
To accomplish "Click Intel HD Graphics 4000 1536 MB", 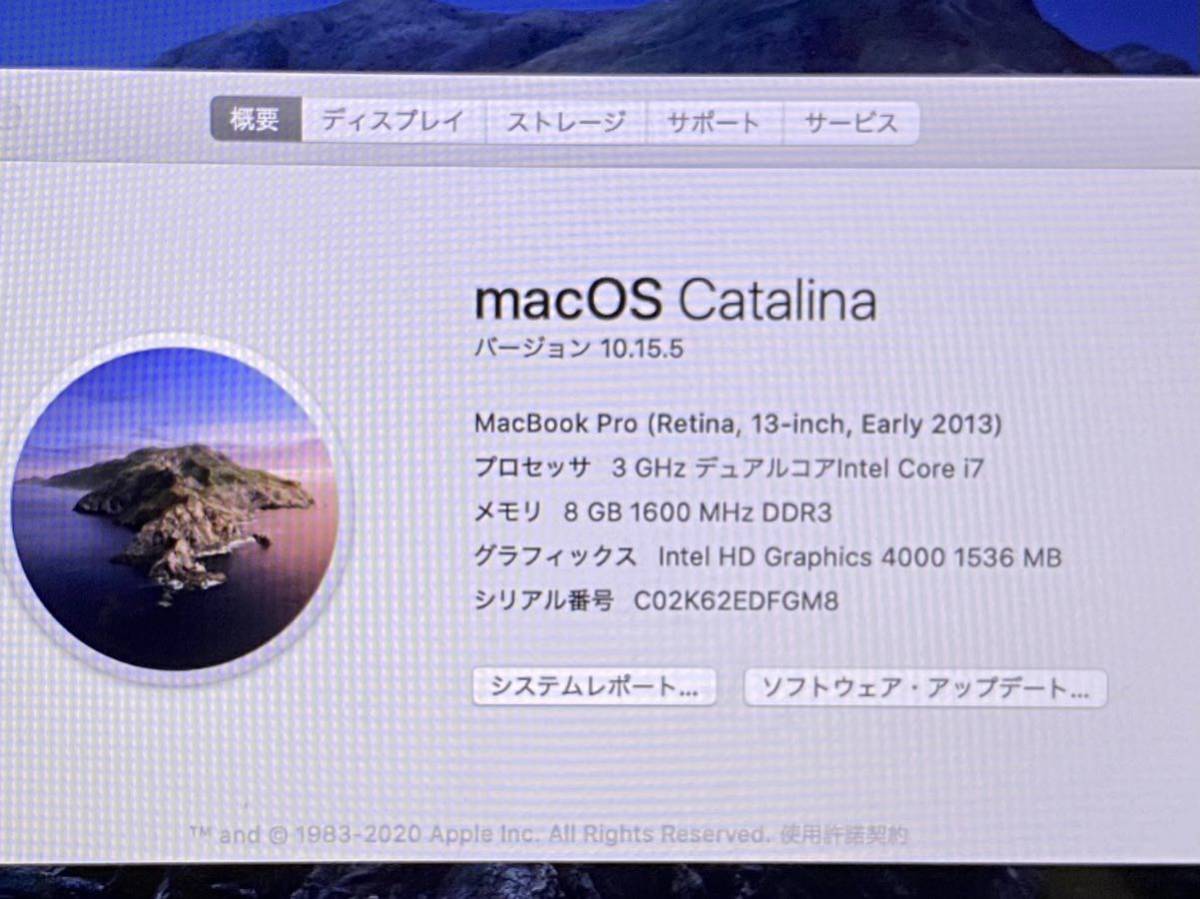I will tap(859, 557).
